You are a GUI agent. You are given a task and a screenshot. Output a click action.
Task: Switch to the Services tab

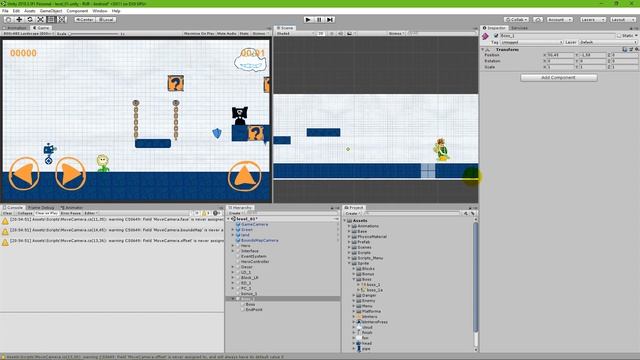tap(519, 28)
